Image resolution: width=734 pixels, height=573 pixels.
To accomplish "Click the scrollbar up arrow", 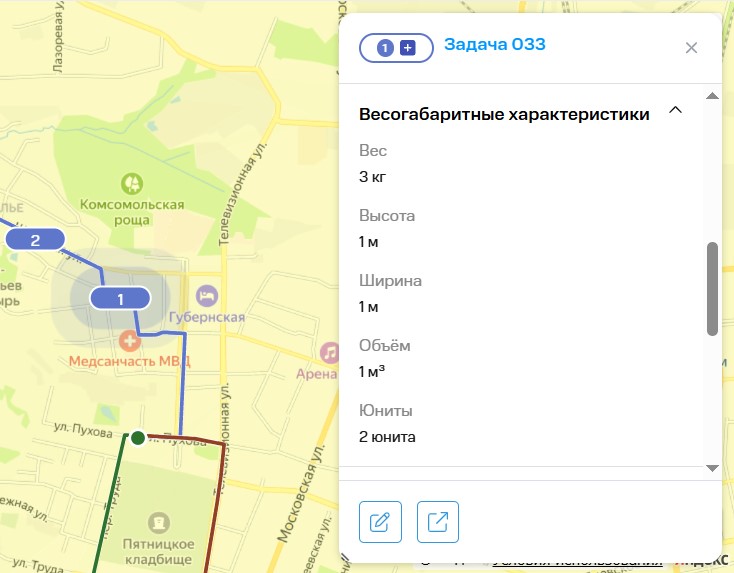I will pos(712,96).
